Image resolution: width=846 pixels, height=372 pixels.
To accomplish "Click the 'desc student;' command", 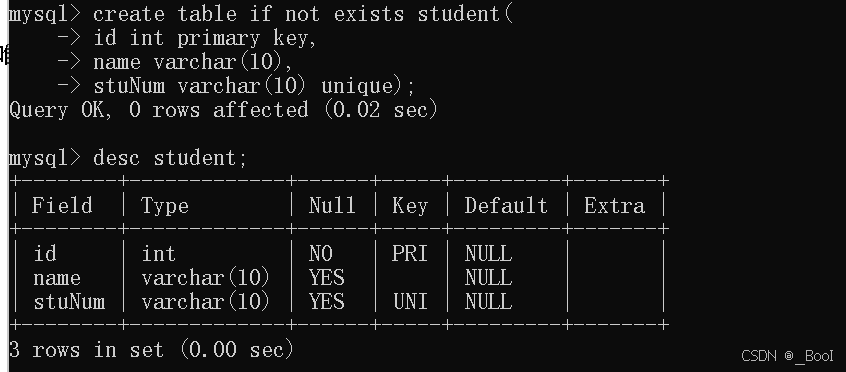I will [128, 158].
